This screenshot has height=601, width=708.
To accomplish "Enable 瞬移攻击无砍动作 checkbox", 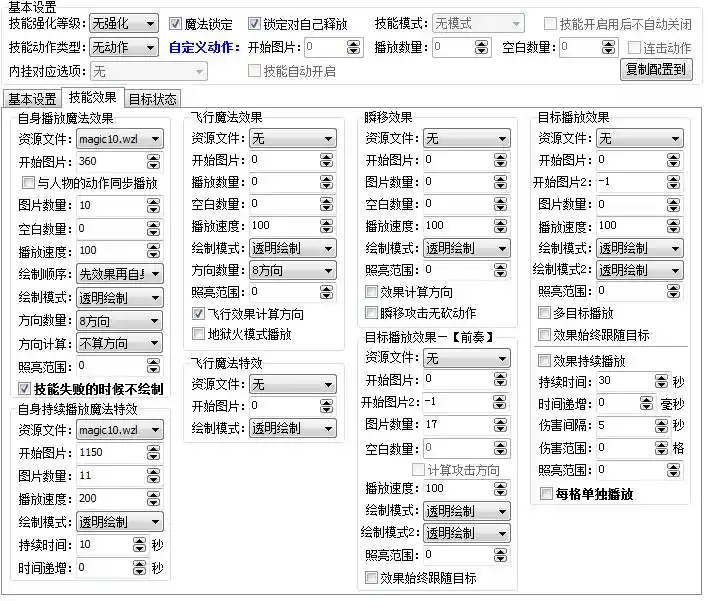I will (371, 312).
